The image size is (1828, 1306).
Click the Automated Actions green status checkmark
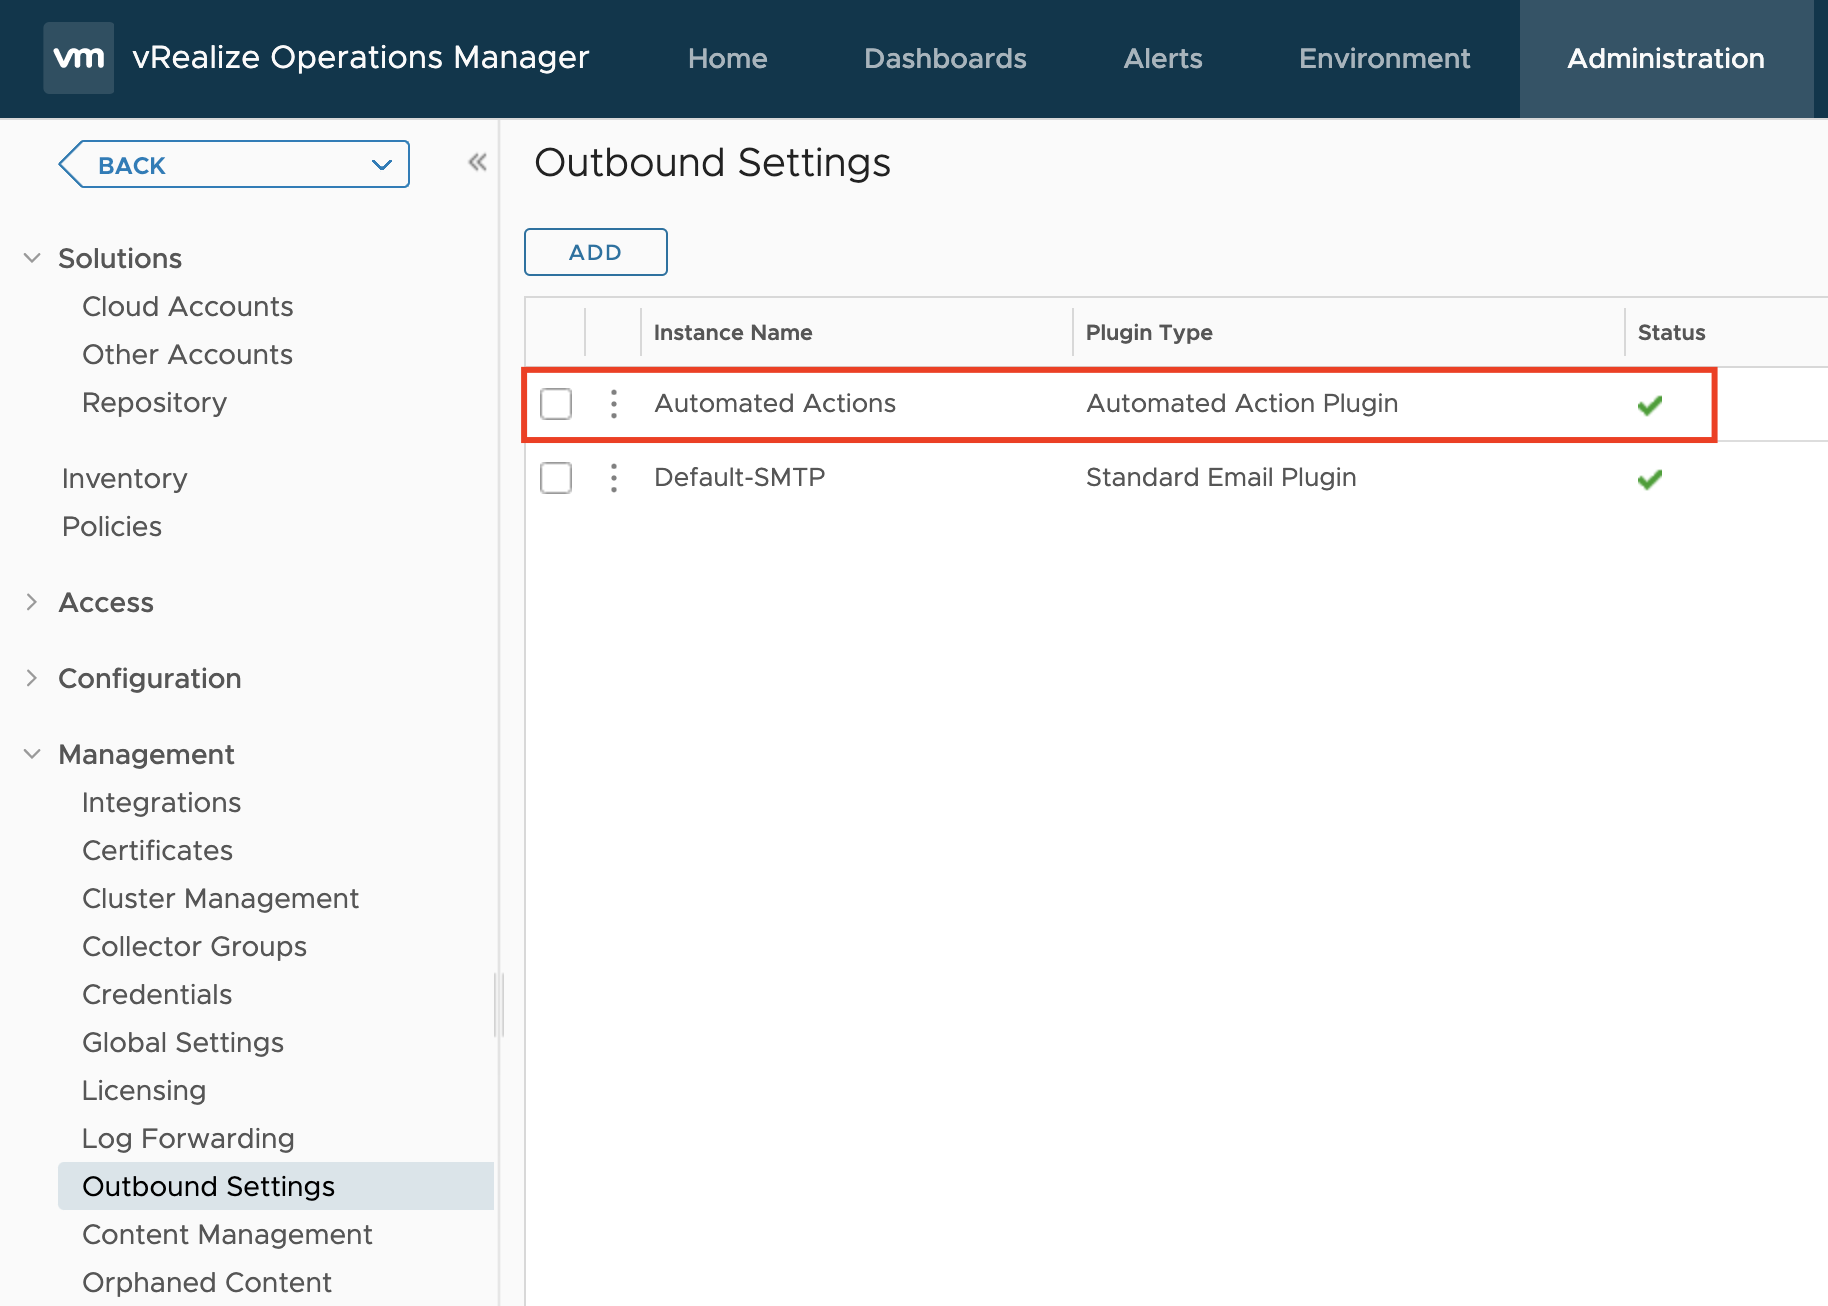pyautogui.click(x=1650, y=405)
